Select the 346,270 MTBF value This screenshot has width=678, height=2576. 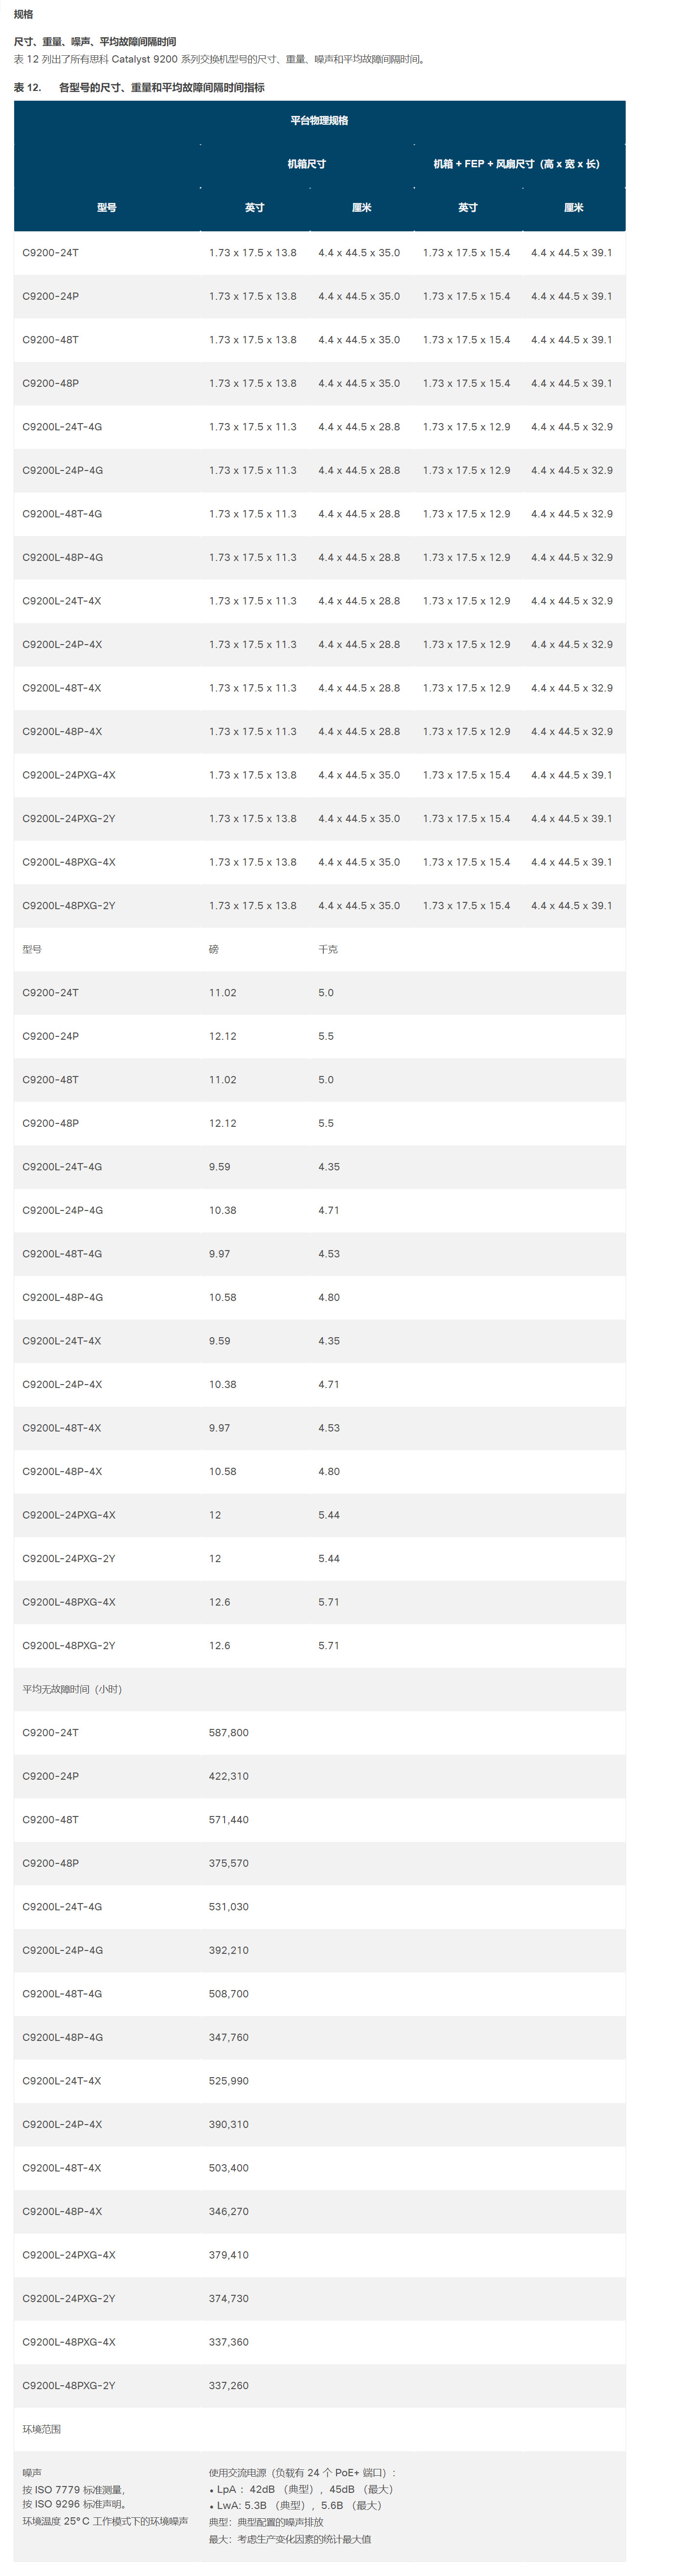click(x=229, y=2211)
